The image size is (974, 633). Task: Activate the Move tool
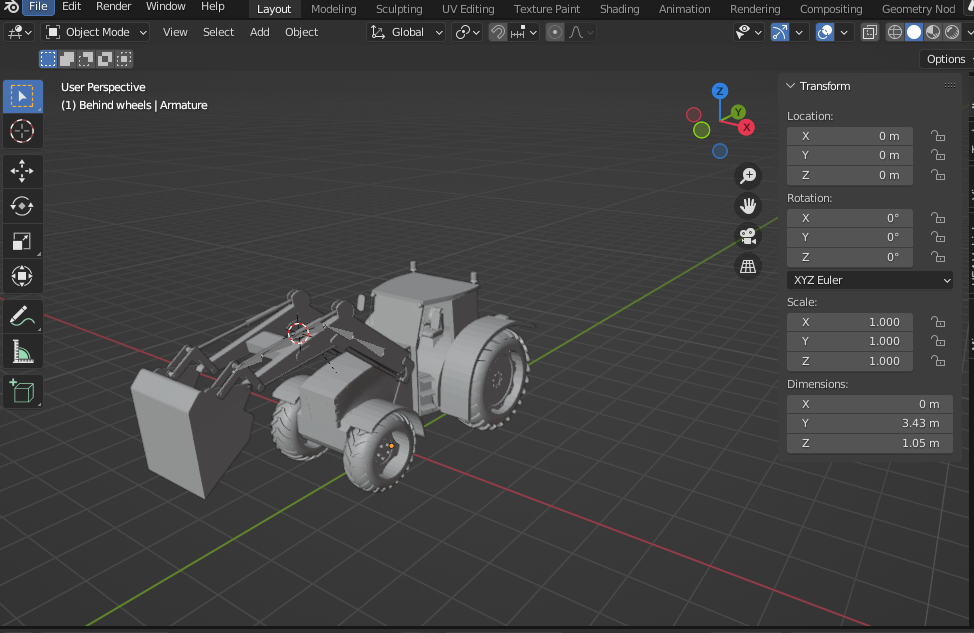tap(22, 171)
